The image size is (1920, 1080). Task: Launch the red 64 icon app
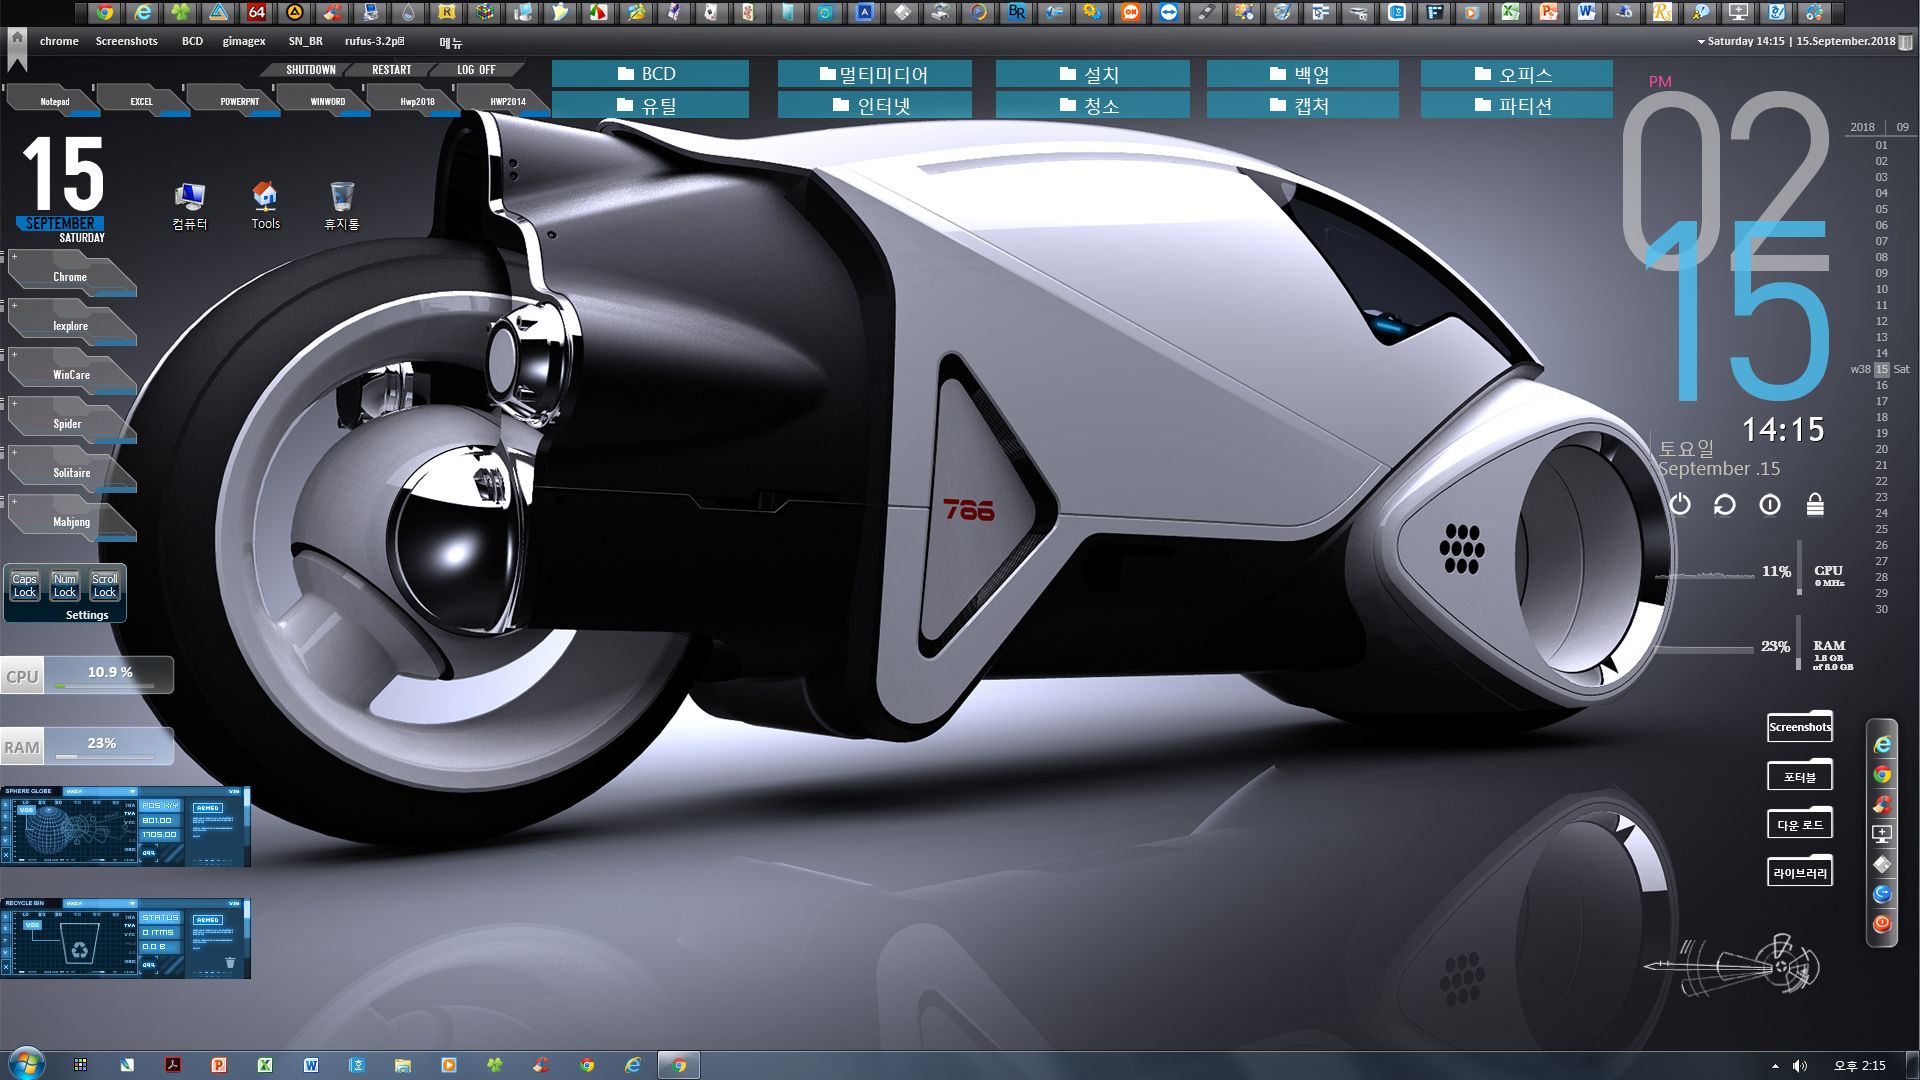click(257, 13)
